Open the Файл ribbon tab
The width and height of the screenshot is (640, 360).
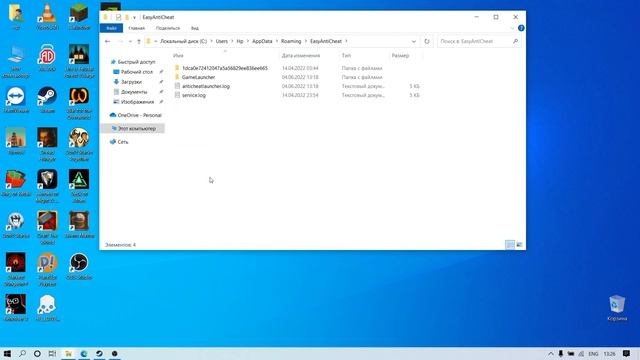click(111, 28)
